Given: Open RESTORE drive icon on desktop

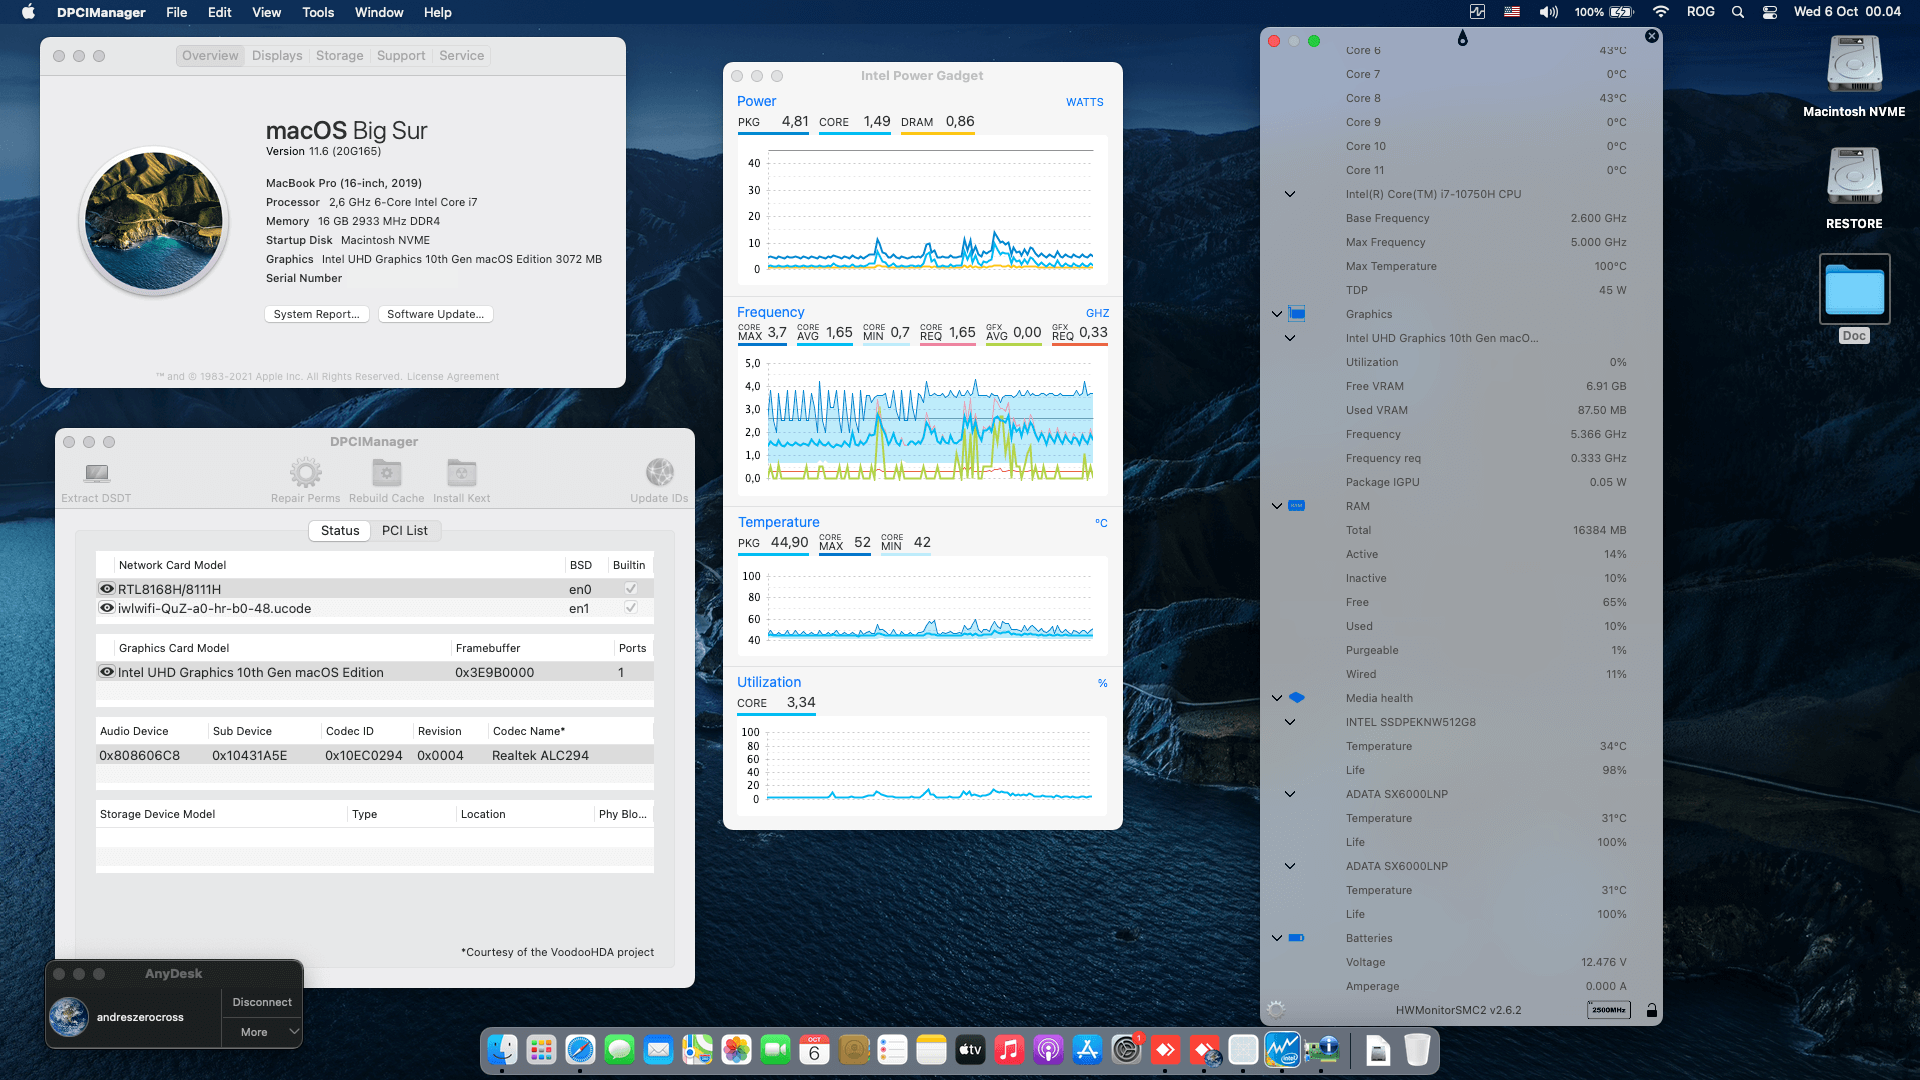Looking at the screenshot, I should 1854,176.
